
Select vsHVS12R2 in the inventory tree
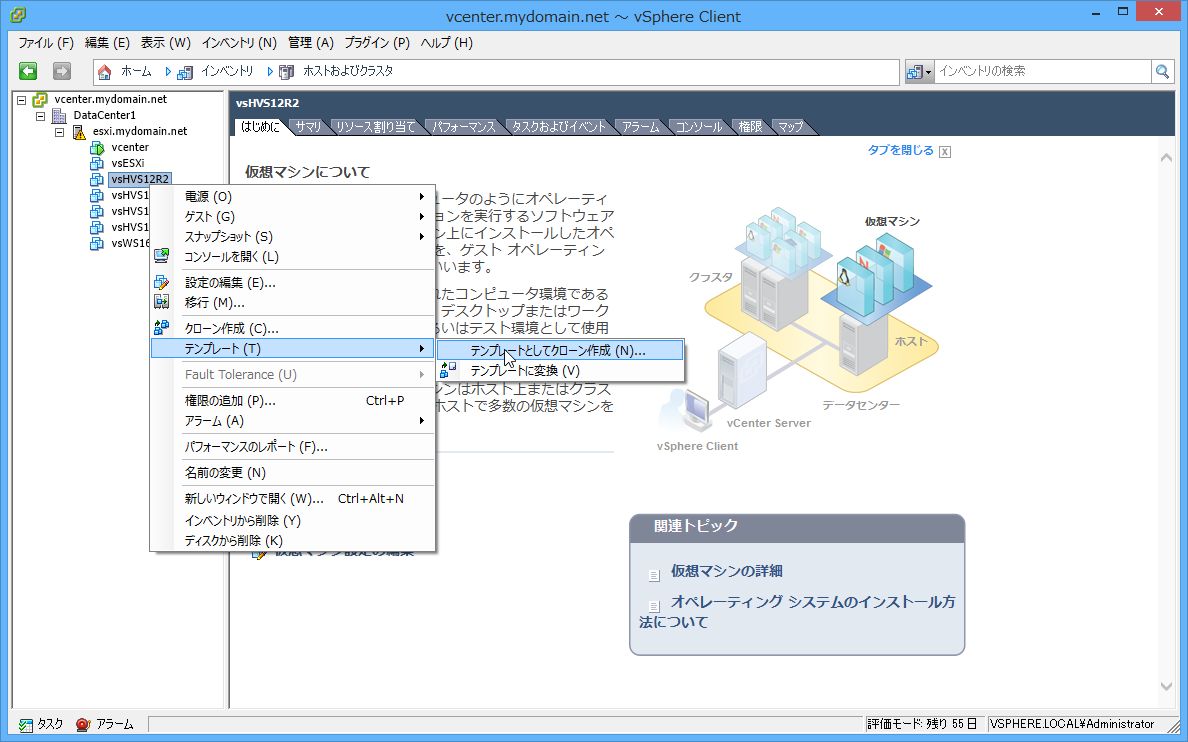[x=140, y=180]
